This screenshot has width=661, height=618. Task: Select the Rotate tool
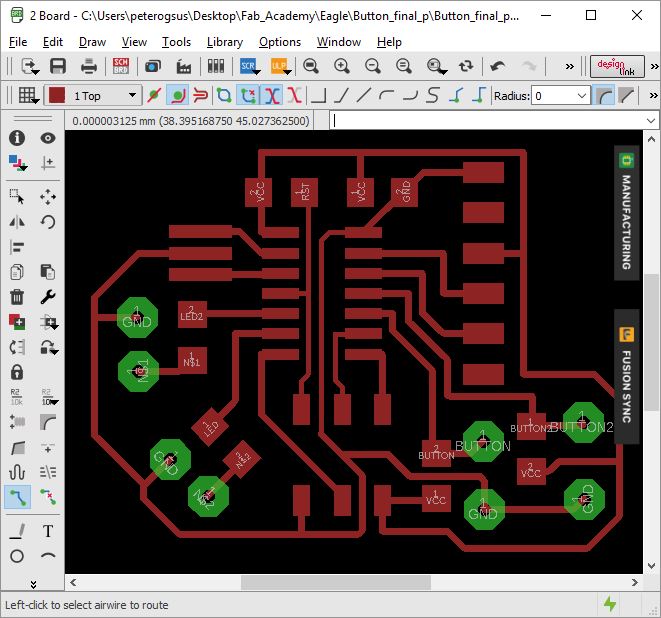(x=47, y=222)
